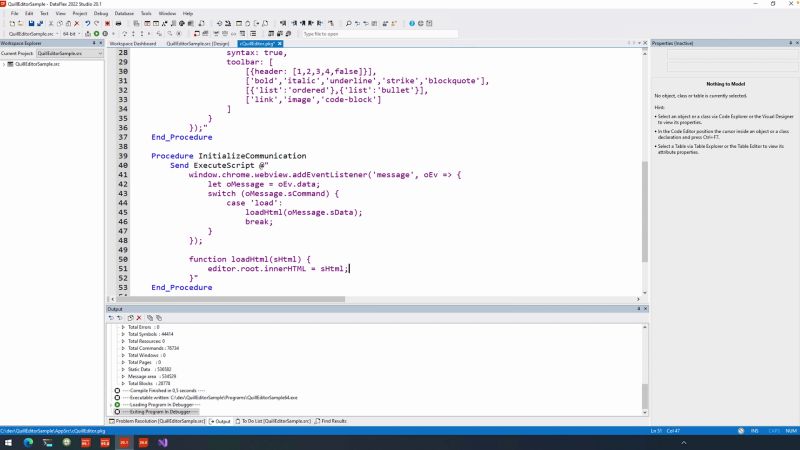Click the last copy icon in Output toolbar
The width and height of the screenshot is (800, 450).
(159, 318)
